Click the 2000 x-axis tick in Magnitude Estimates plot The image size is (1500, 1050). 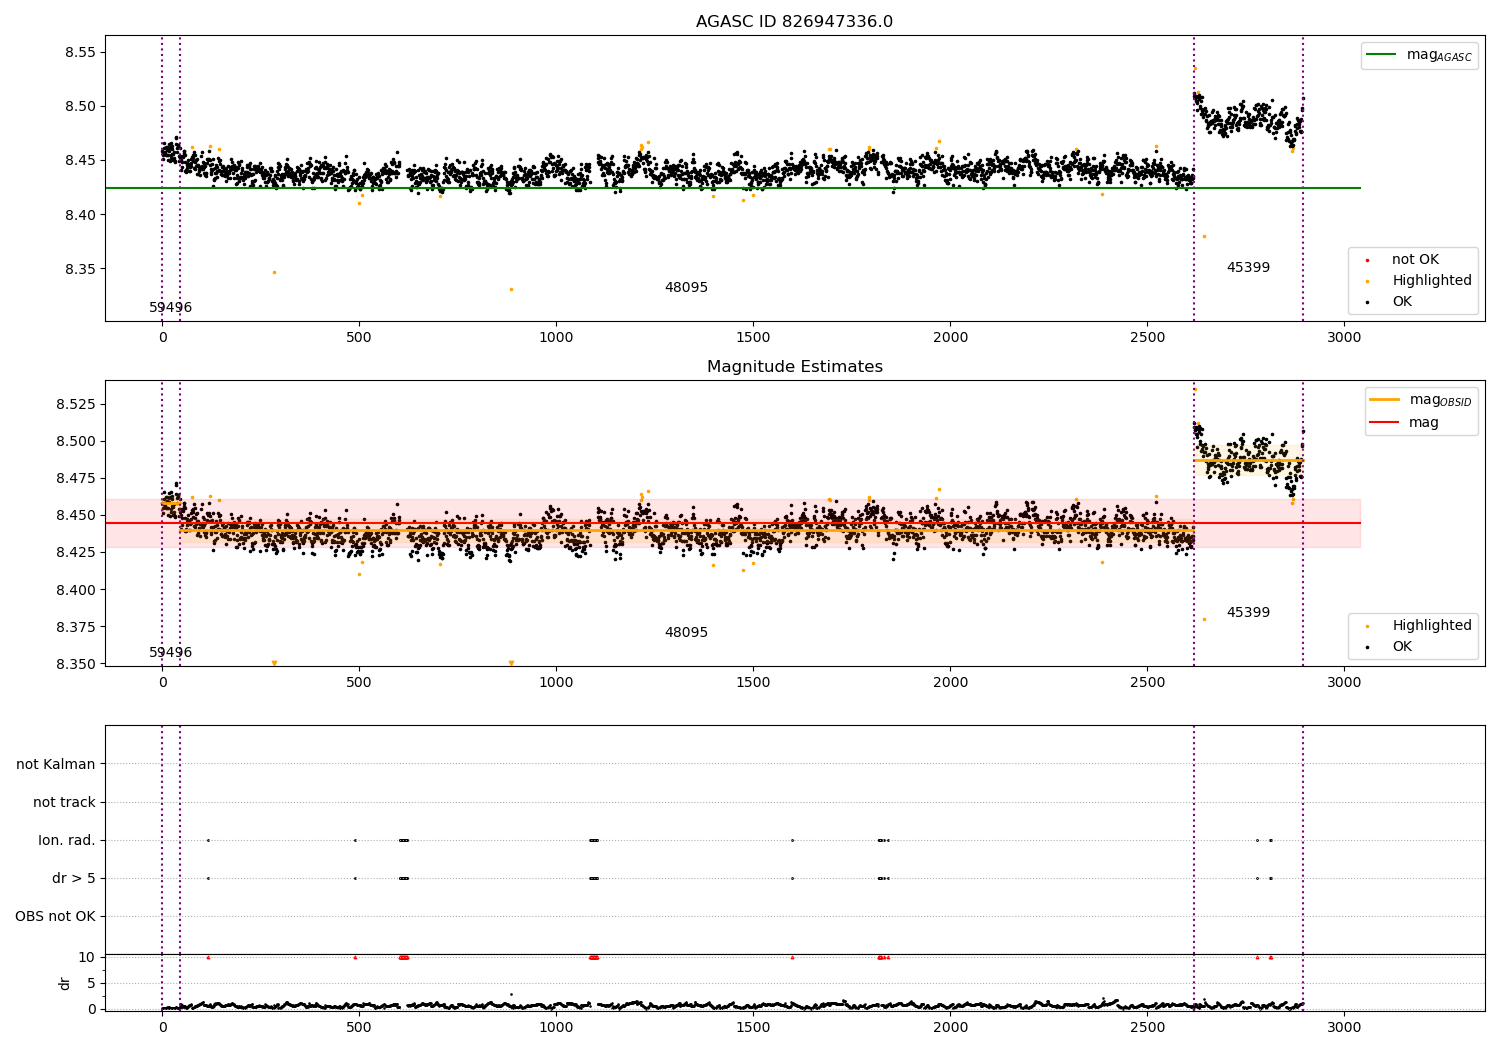(x=950, y=682)
